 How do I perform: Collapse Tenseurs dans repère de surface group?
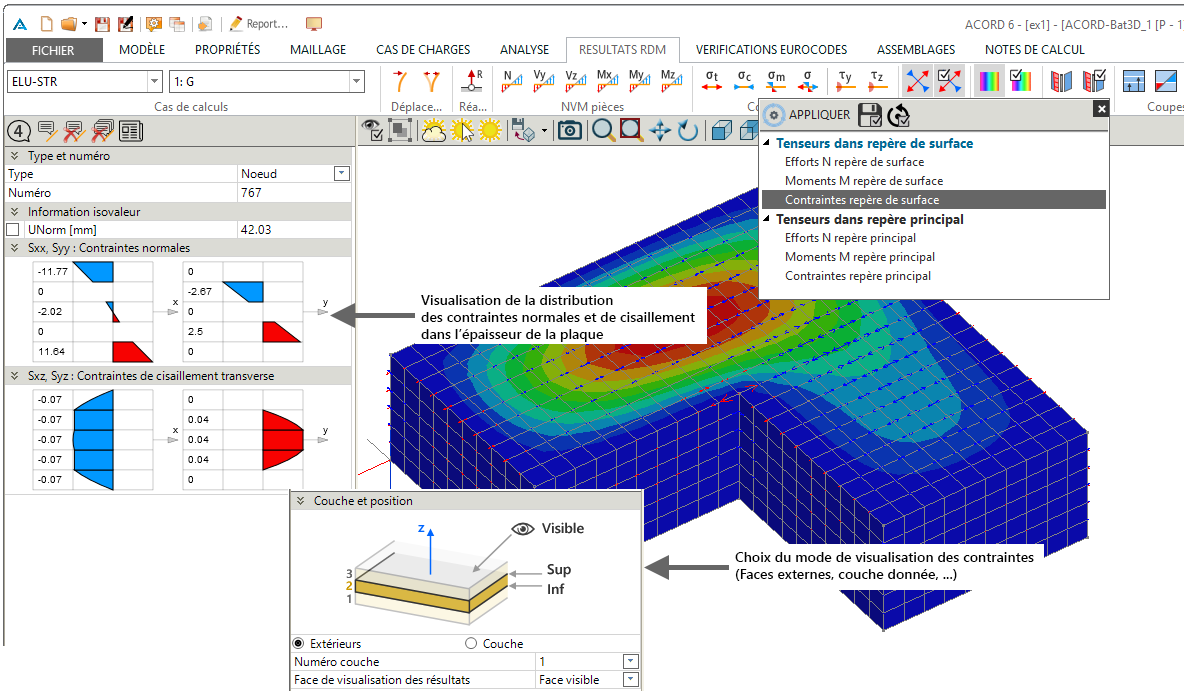(767, 144)
